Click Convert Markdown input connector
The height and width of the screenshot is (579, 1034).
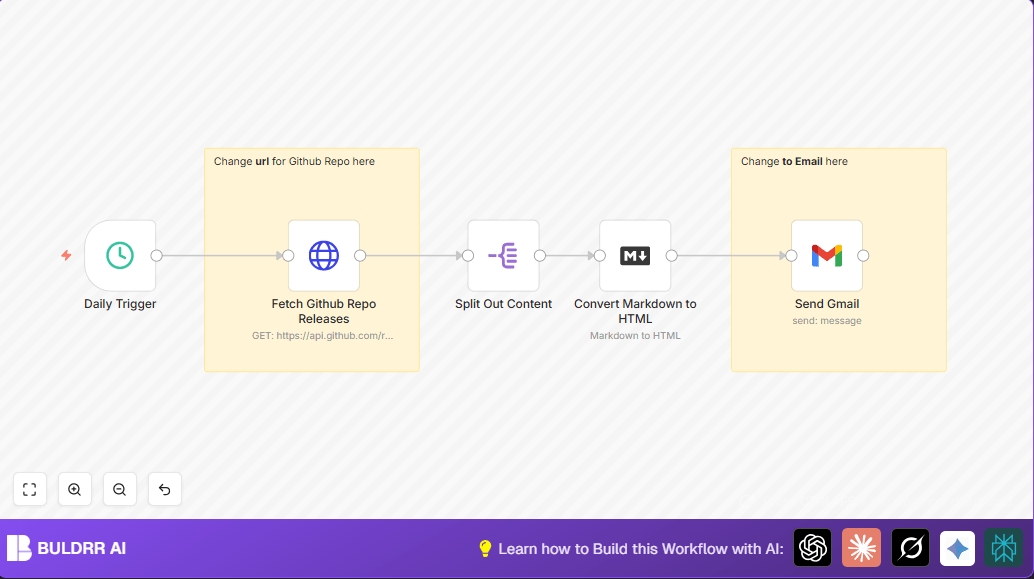point(599,256)
